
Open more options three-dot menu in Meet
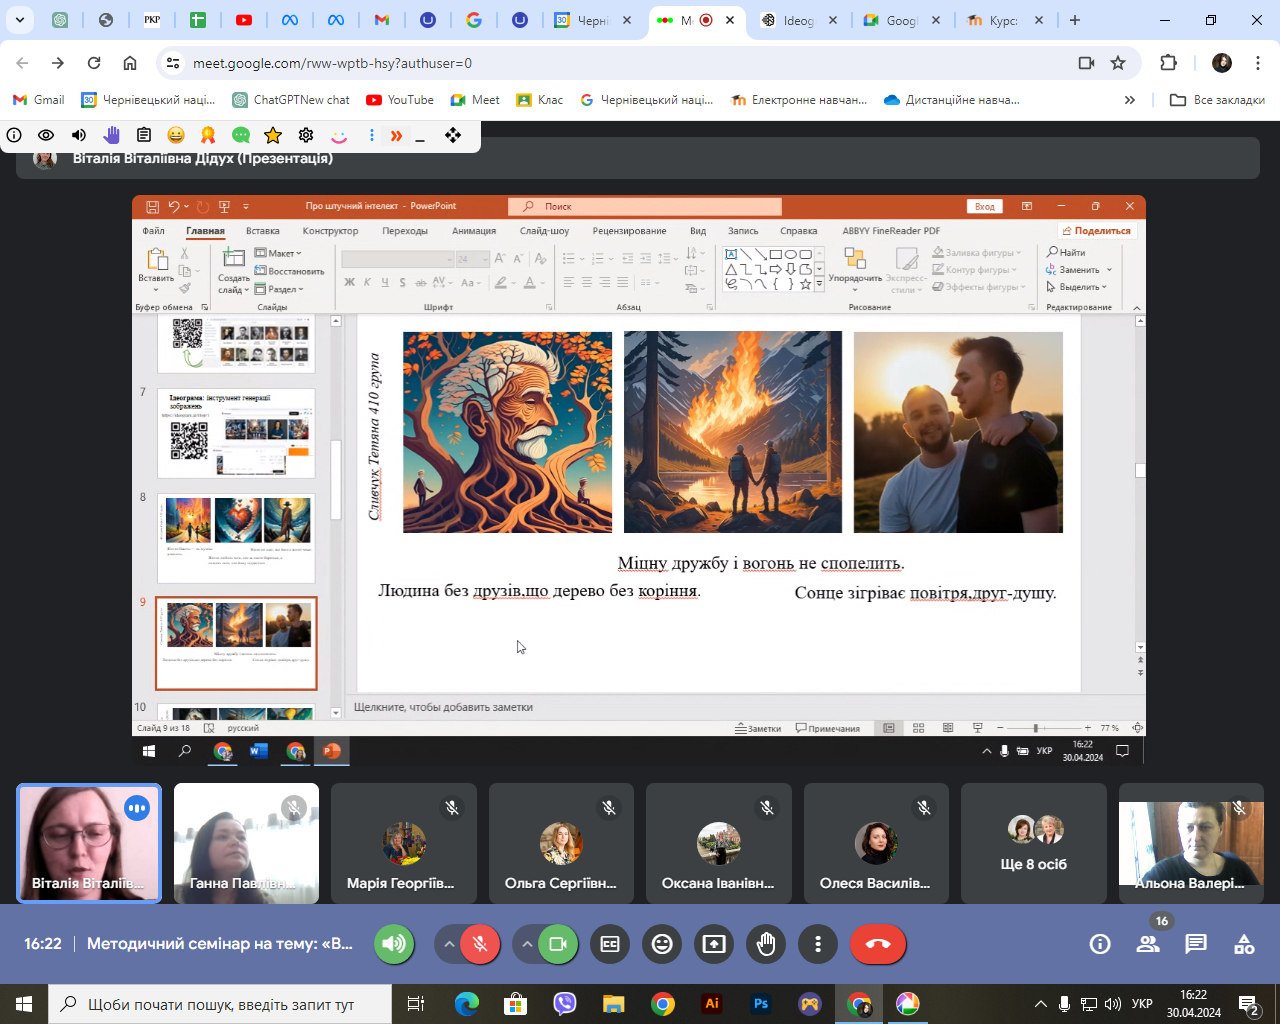click(x=818, y=944)
